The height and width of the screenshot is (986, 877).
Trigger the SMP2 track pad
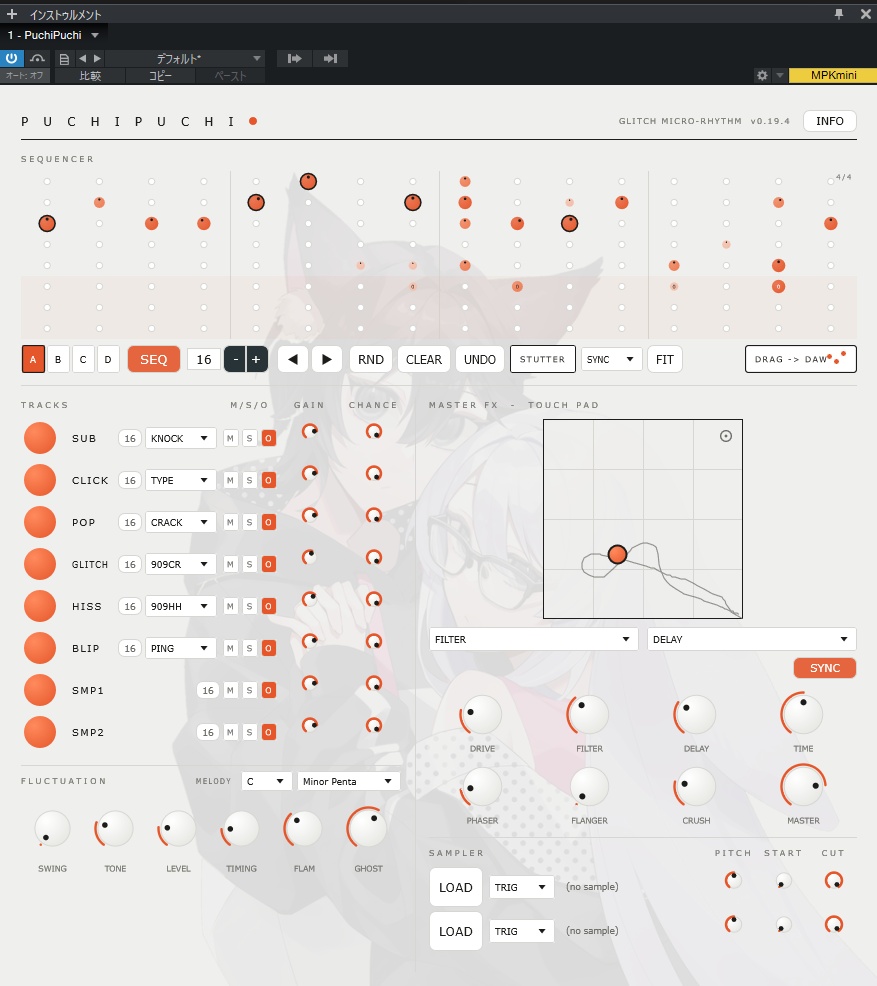[x=40, y=732]
